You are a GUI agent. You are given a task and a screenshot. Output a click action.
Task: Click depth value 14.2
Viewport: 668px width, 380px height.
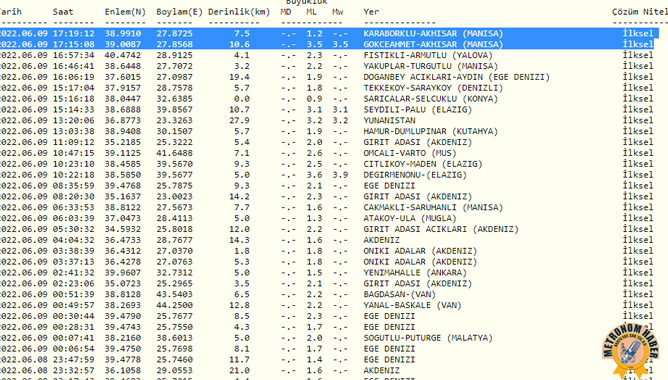[x=239, y=196]
